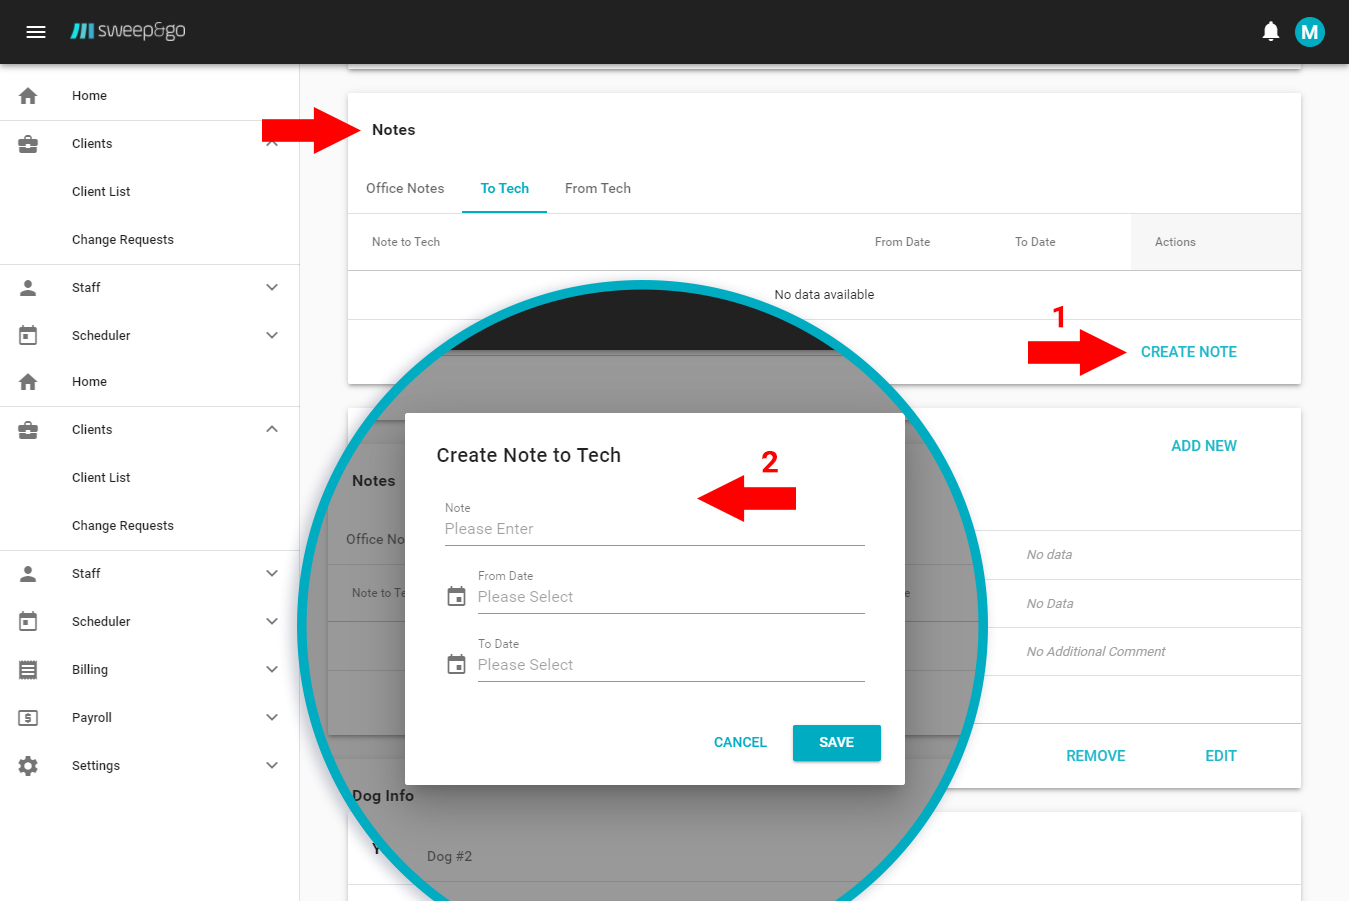Open the notifications bell
The width and height of the screenshot is (1349, 901).
1270,32
